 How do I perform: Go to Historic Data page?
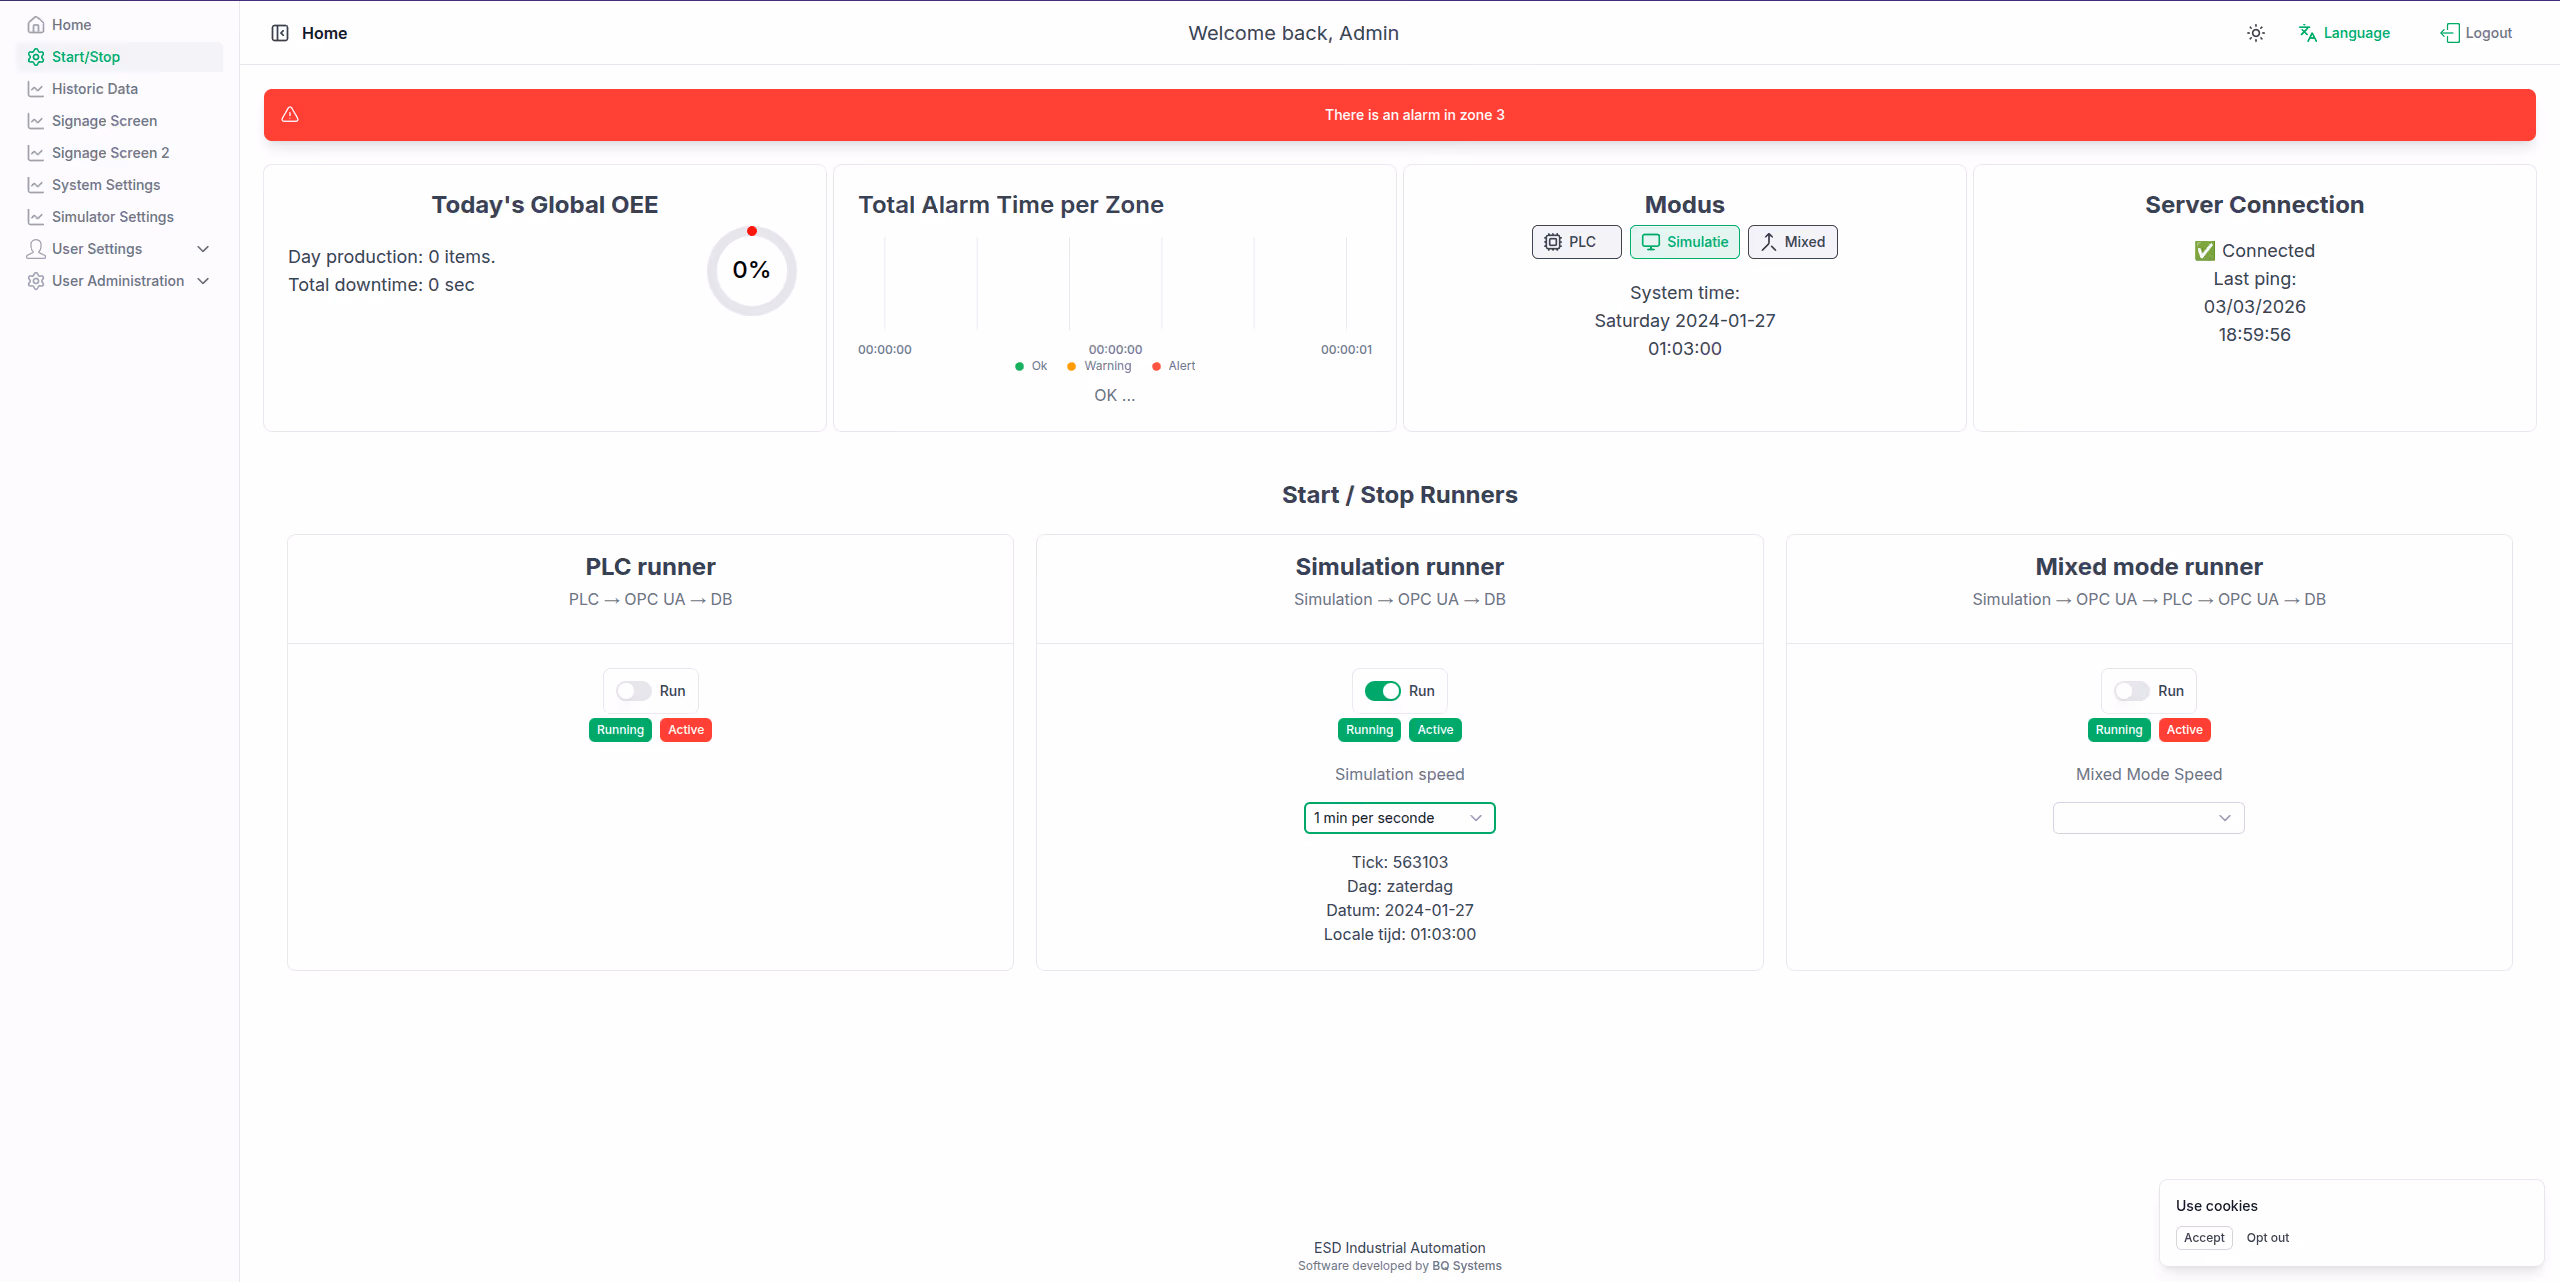pyautogui.click(x=119, y=89)
